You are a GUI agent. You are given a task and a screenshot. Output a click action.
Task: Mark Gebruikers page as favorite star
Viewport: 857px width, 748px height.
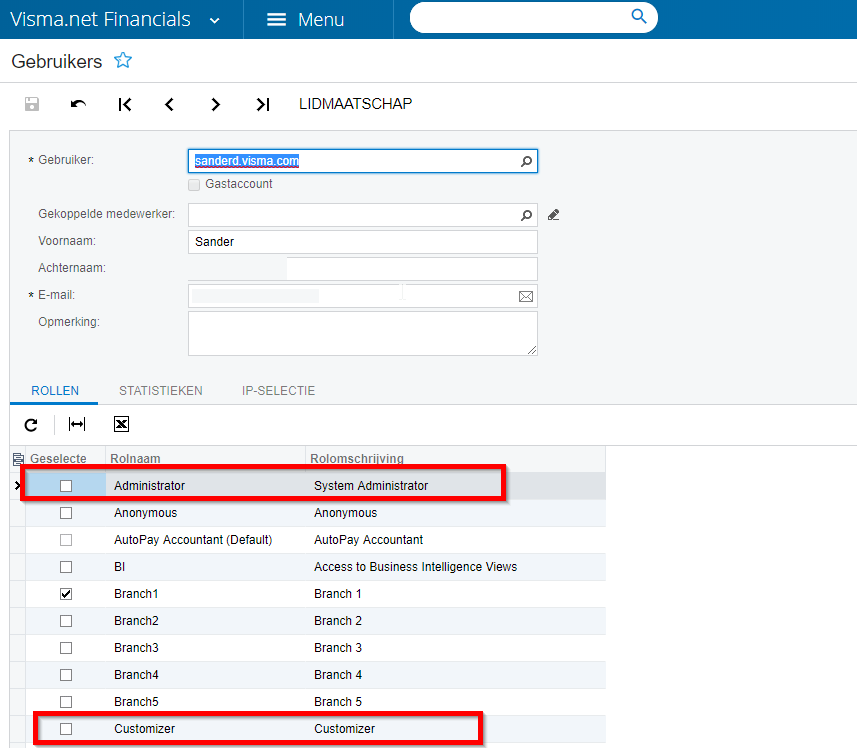click(123, 61)
